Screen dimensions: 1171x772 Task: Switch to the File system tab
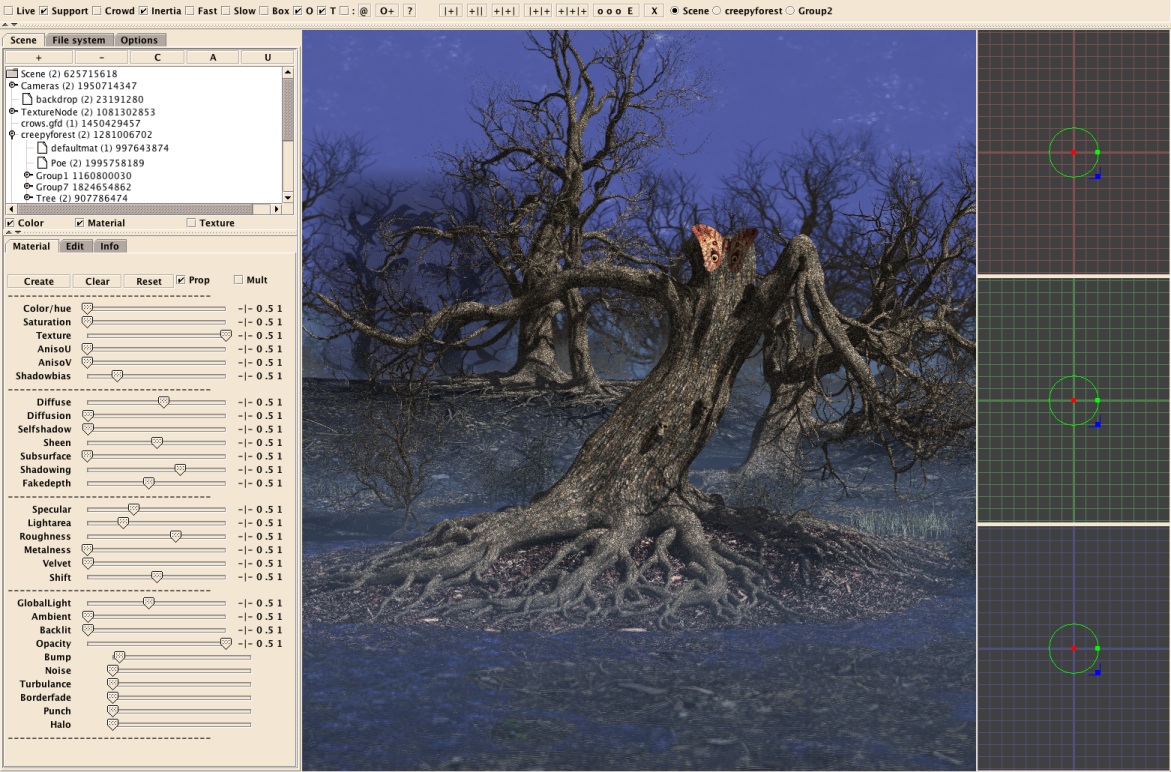pyautogui.click(x=78, y=40)
